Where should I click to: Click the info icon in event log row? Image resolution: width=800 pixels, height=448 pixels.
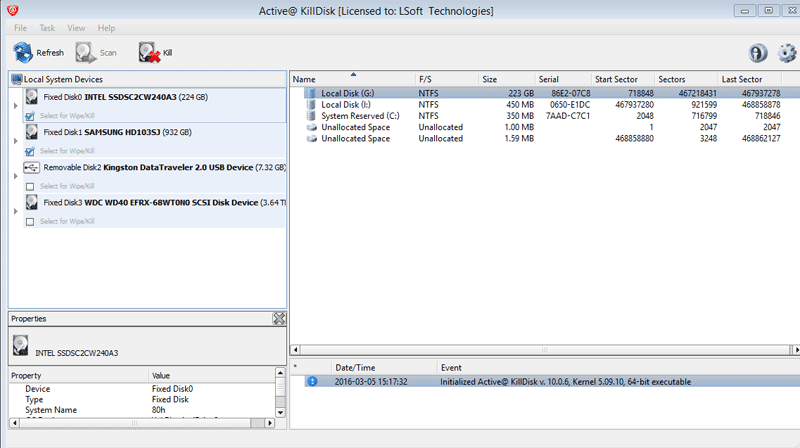pos(312,382)
